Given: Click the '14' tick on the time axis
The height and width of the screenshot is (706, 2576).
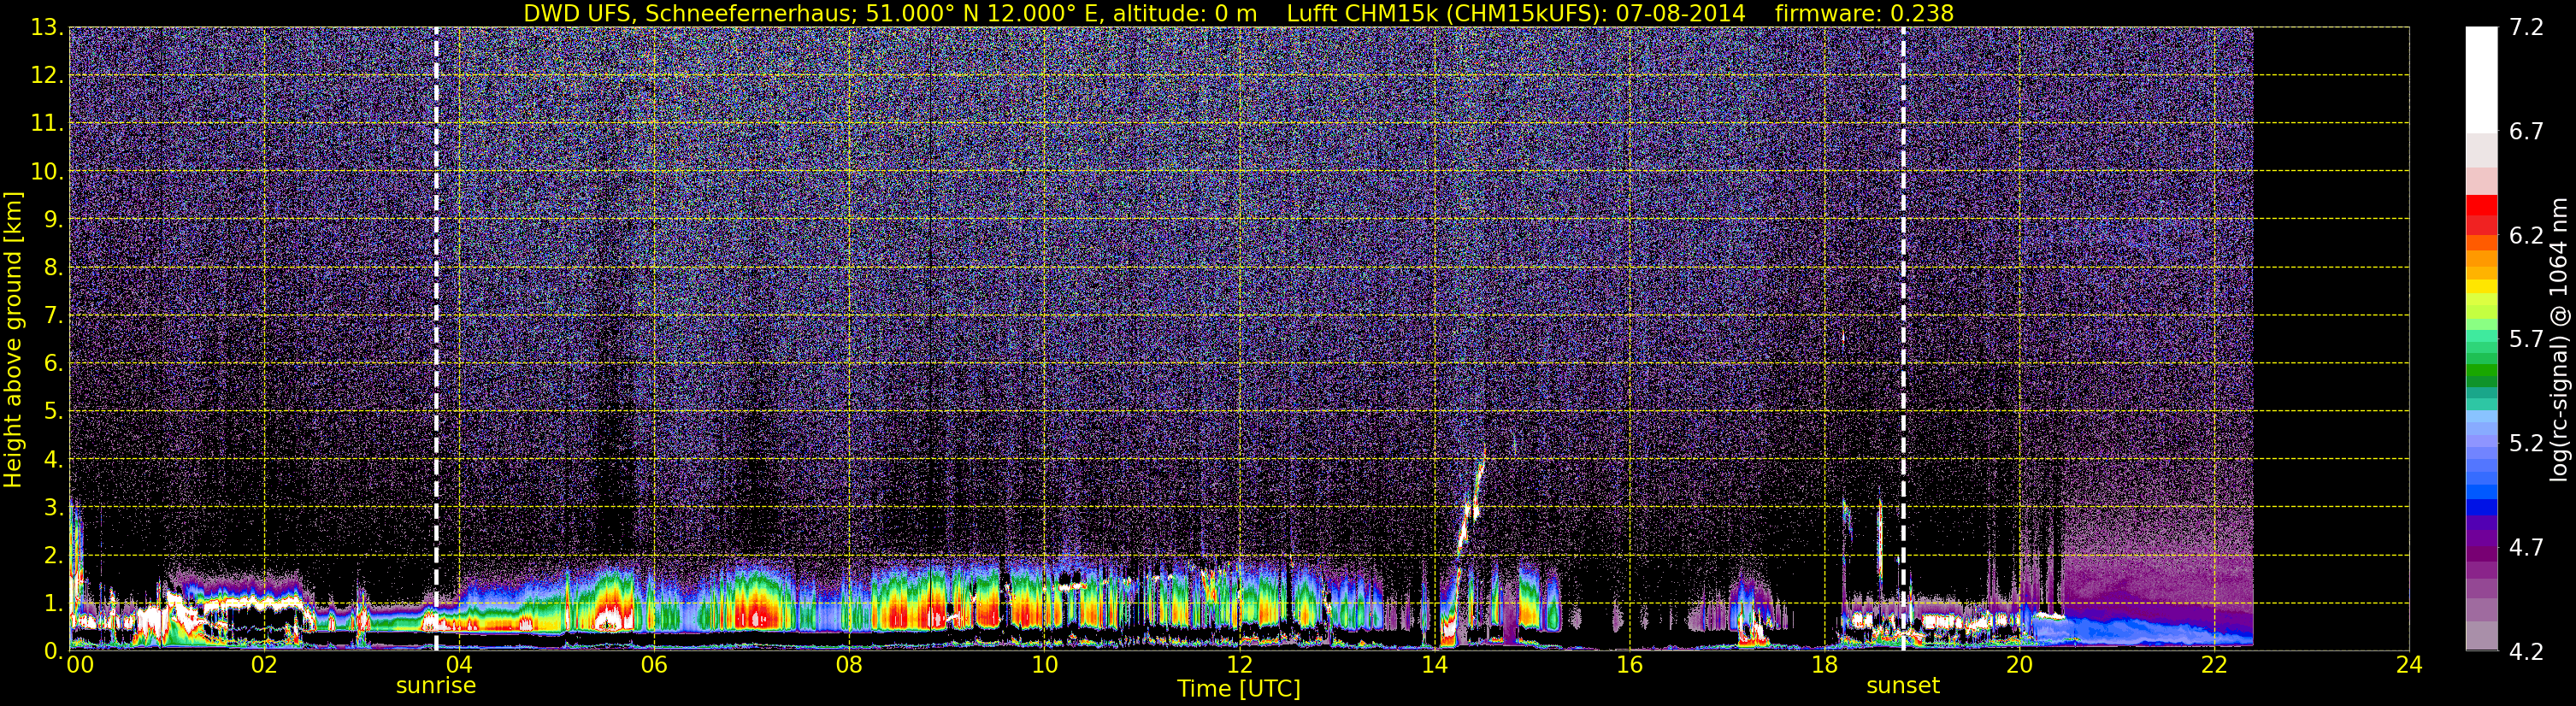Looking at the screenshot, I should [1434, 666].
